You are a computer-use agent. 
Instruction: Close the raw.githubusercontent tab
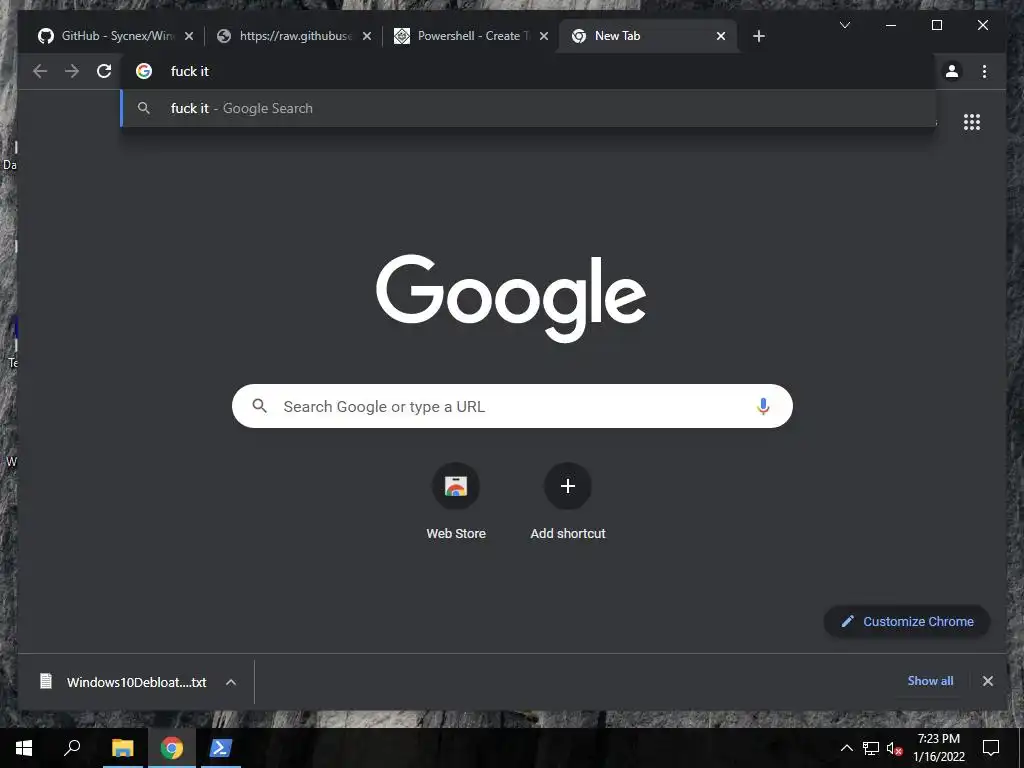(x=367, y=36)
